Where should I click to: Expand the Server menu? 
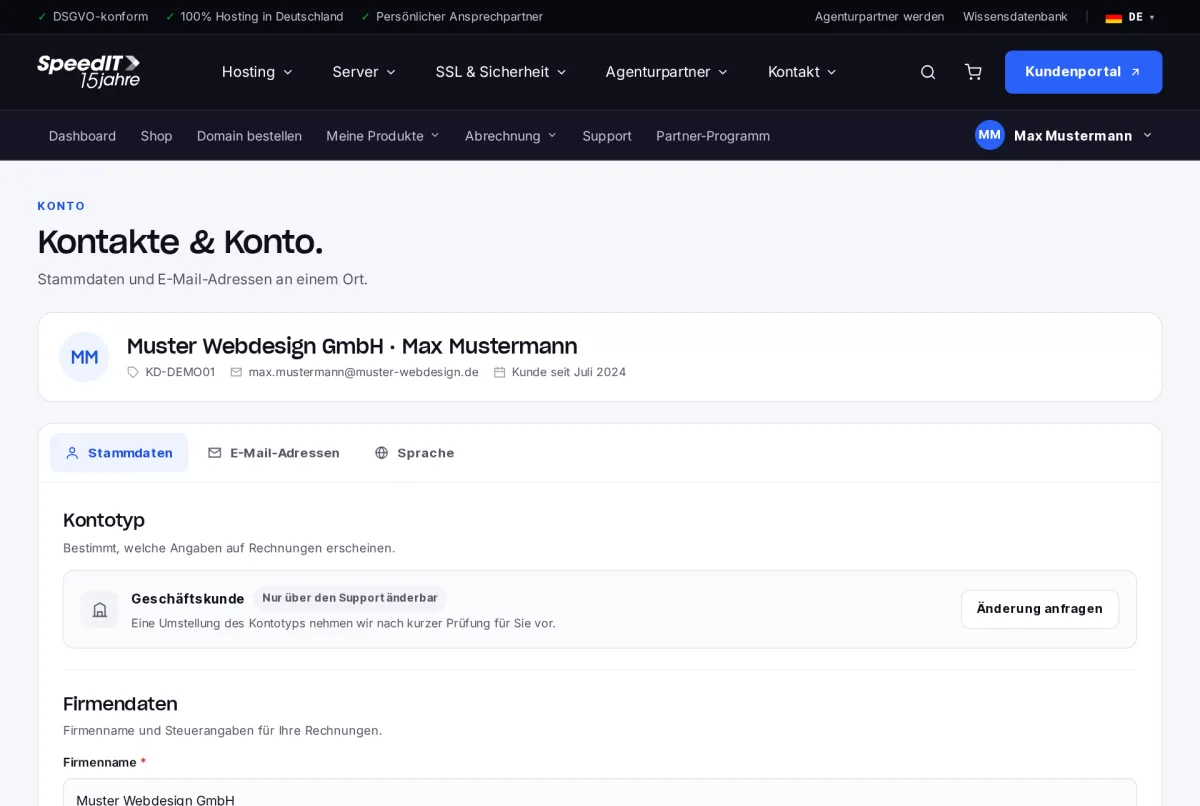coord(364,72)
